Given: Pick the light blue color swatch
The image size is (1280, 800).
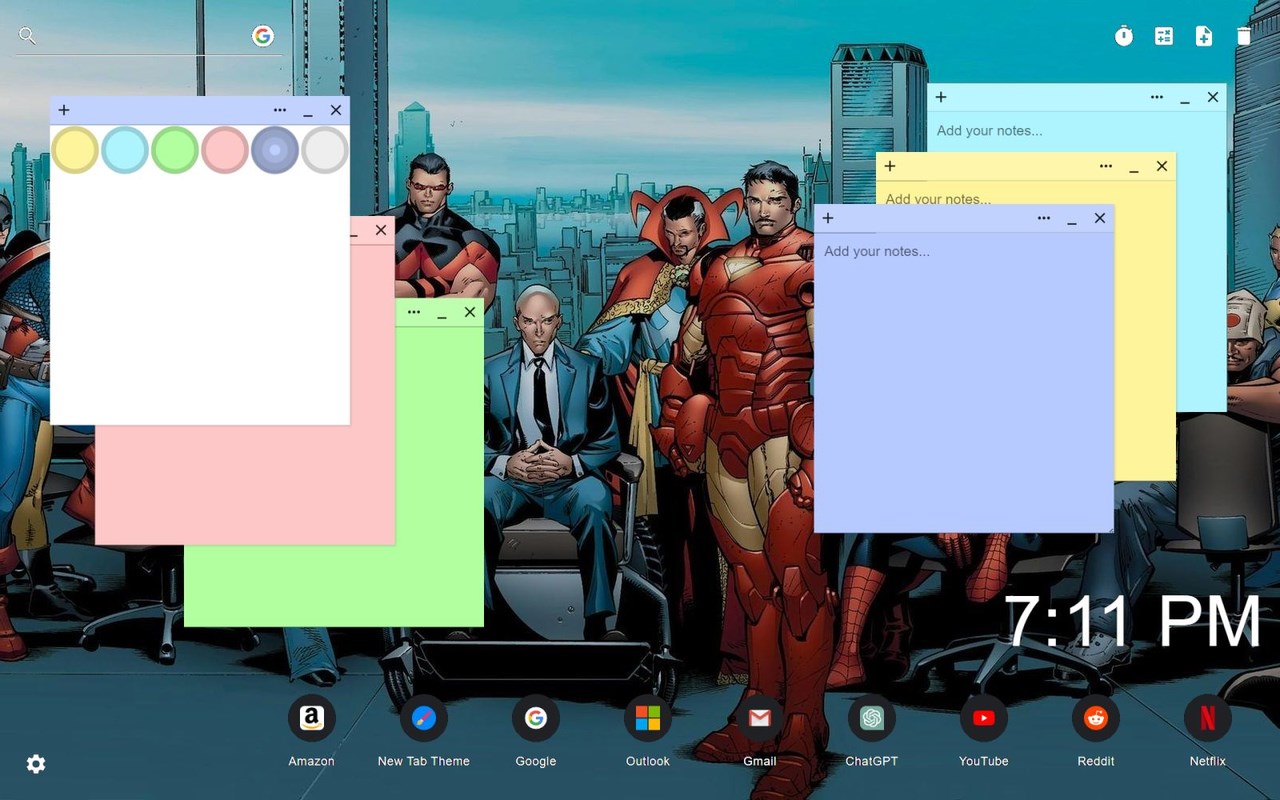Looking at the screenshot, I should [125, 150].
